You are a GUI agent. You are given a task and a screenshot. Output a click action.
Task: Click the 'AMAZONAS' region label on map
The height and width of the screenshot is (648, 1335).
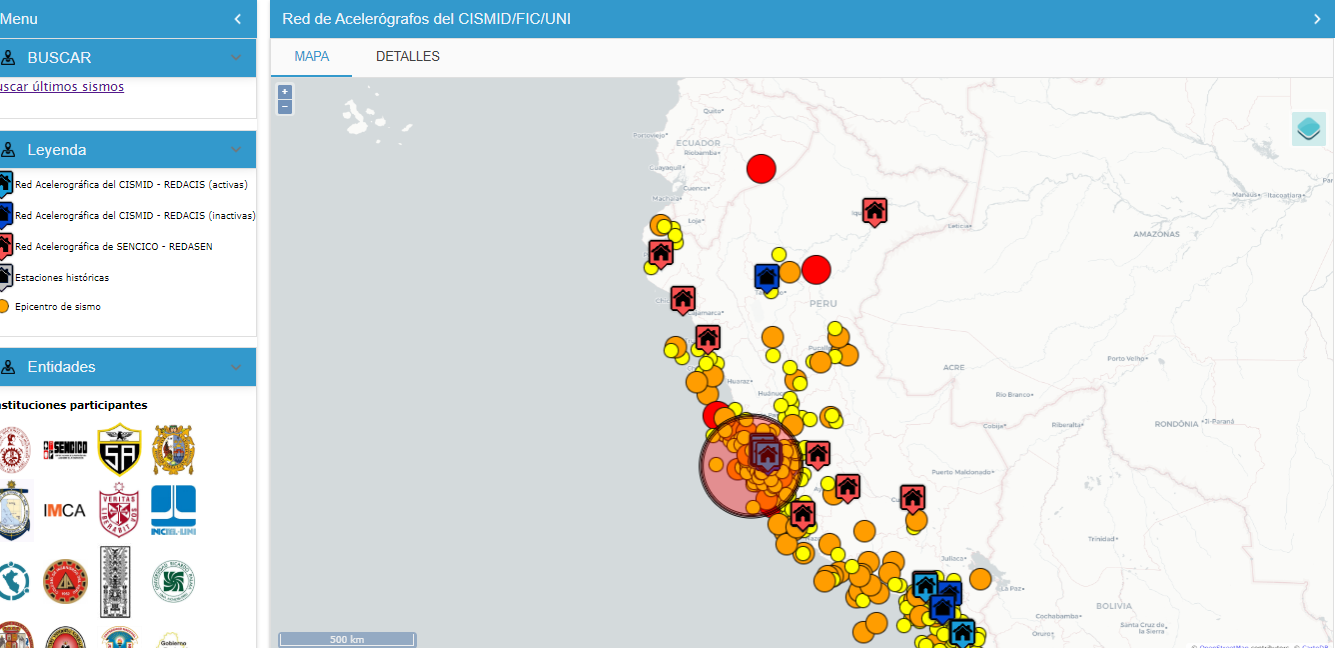tap(1156, 233)
